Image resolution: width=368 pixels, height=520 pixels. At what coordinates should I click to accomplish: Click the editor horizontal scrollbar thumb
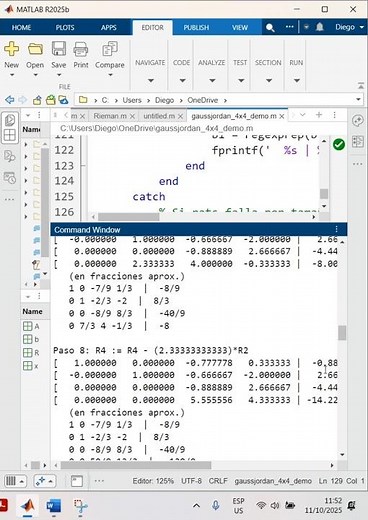point(129,217)
